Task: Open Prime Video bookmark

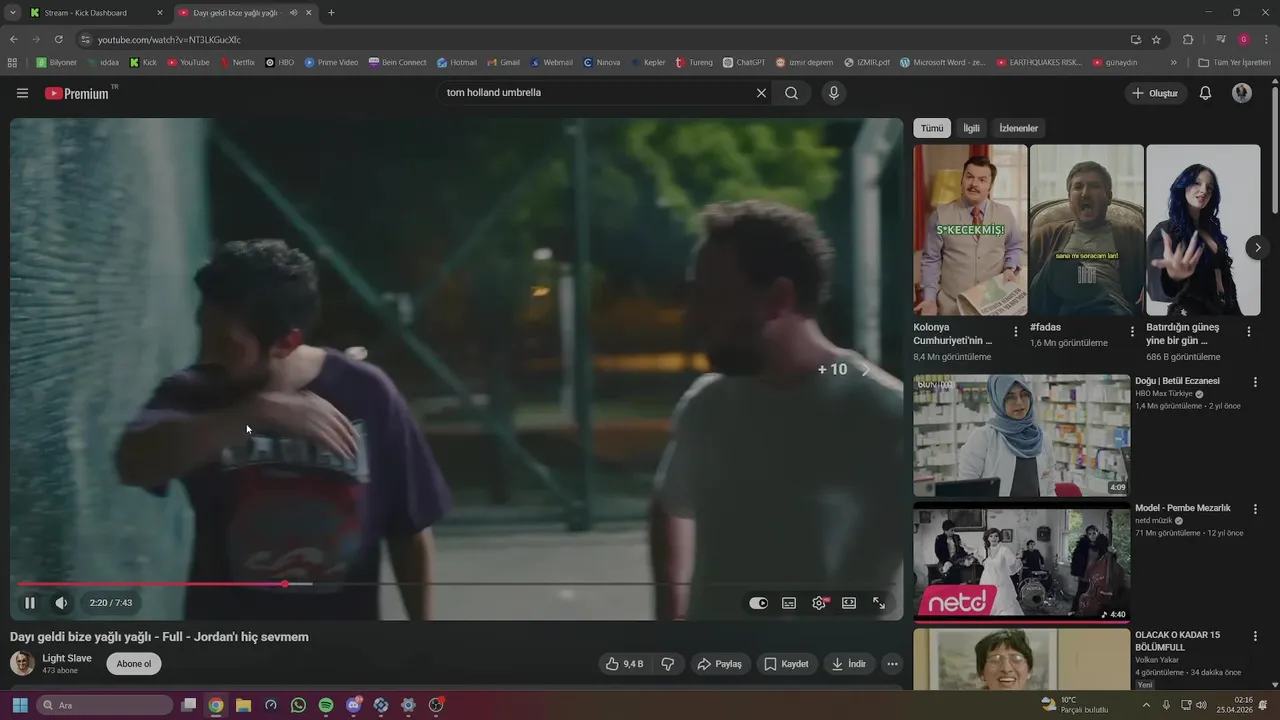Action: click(x=331, y=62)
